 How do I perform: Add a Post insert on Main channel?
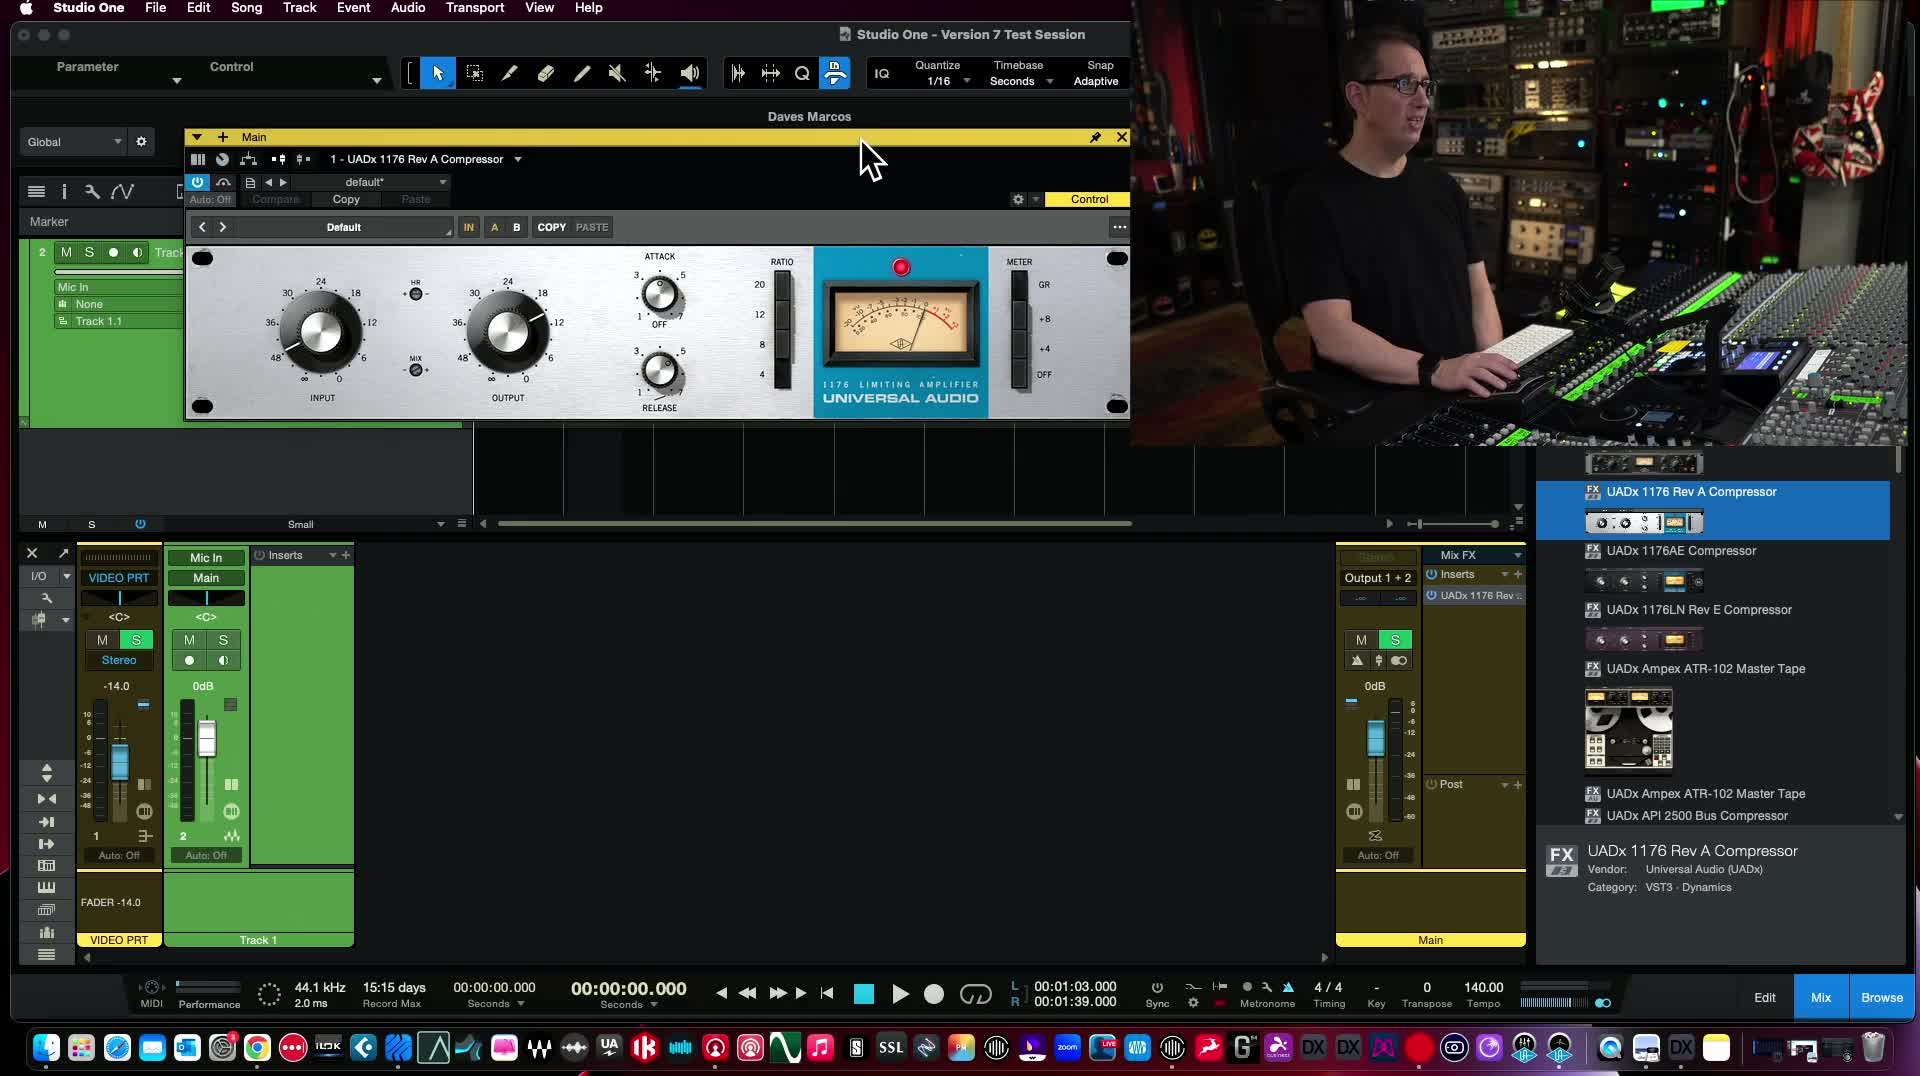pyautogui.click(x=1518, y=785)
